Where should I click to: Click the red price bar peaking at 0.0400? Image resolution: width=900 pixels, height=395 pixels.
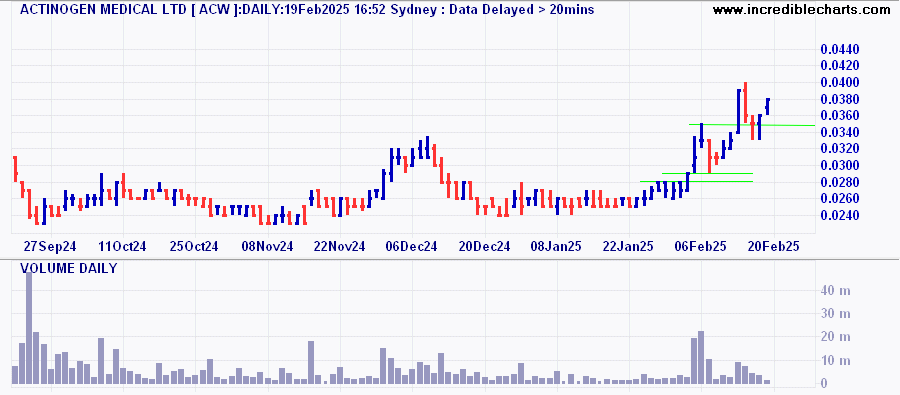(x=745, y=103)
